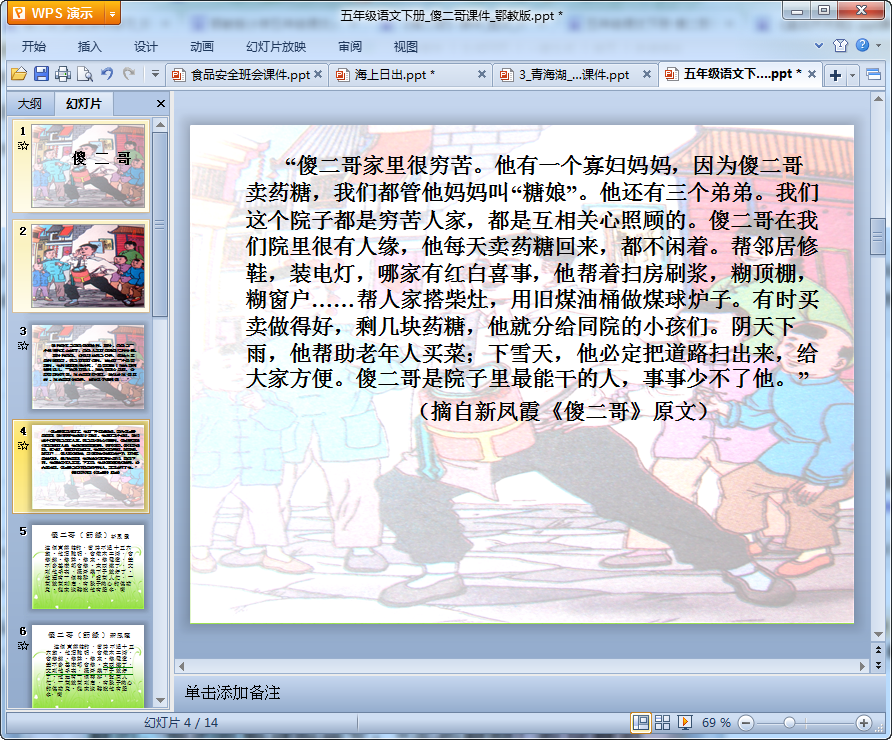892x740 pixels.
Task: Go to previous slide double-arrow button
Action: pyautogui.click(x=878, y=650)
